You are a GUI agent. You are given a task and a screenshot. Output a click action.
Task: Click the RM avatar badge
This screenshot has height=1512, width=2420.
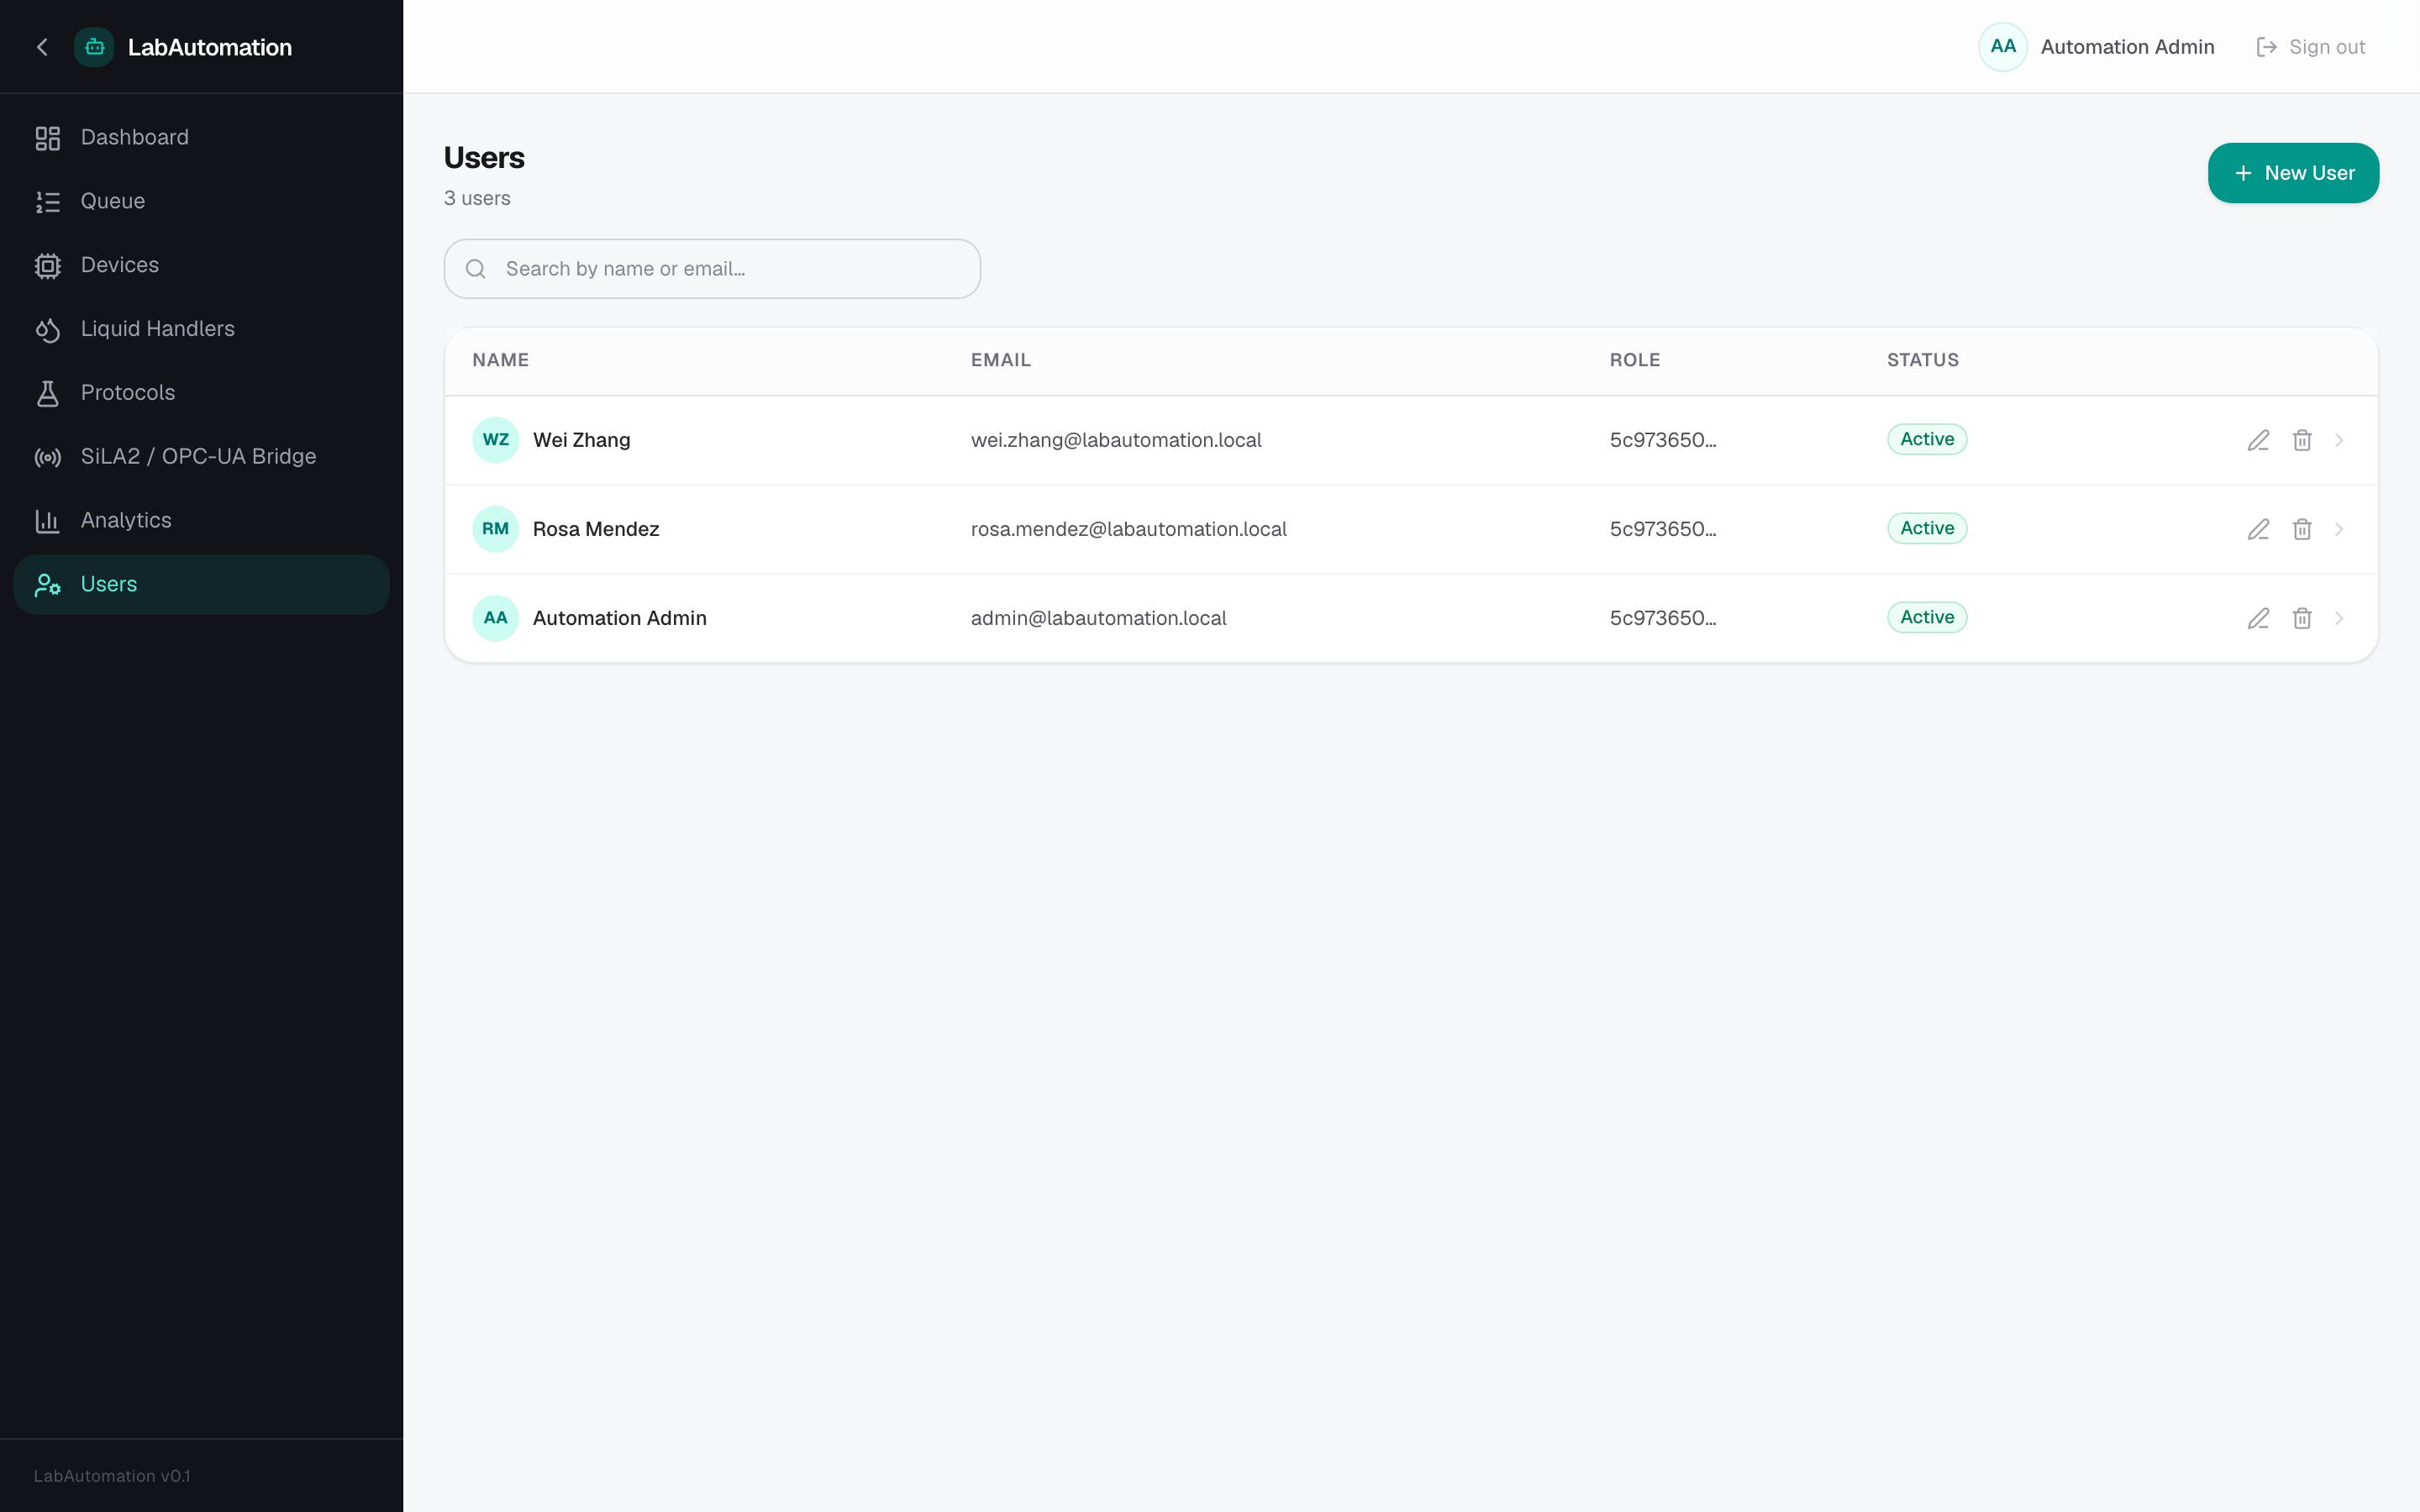coord(495,529)
